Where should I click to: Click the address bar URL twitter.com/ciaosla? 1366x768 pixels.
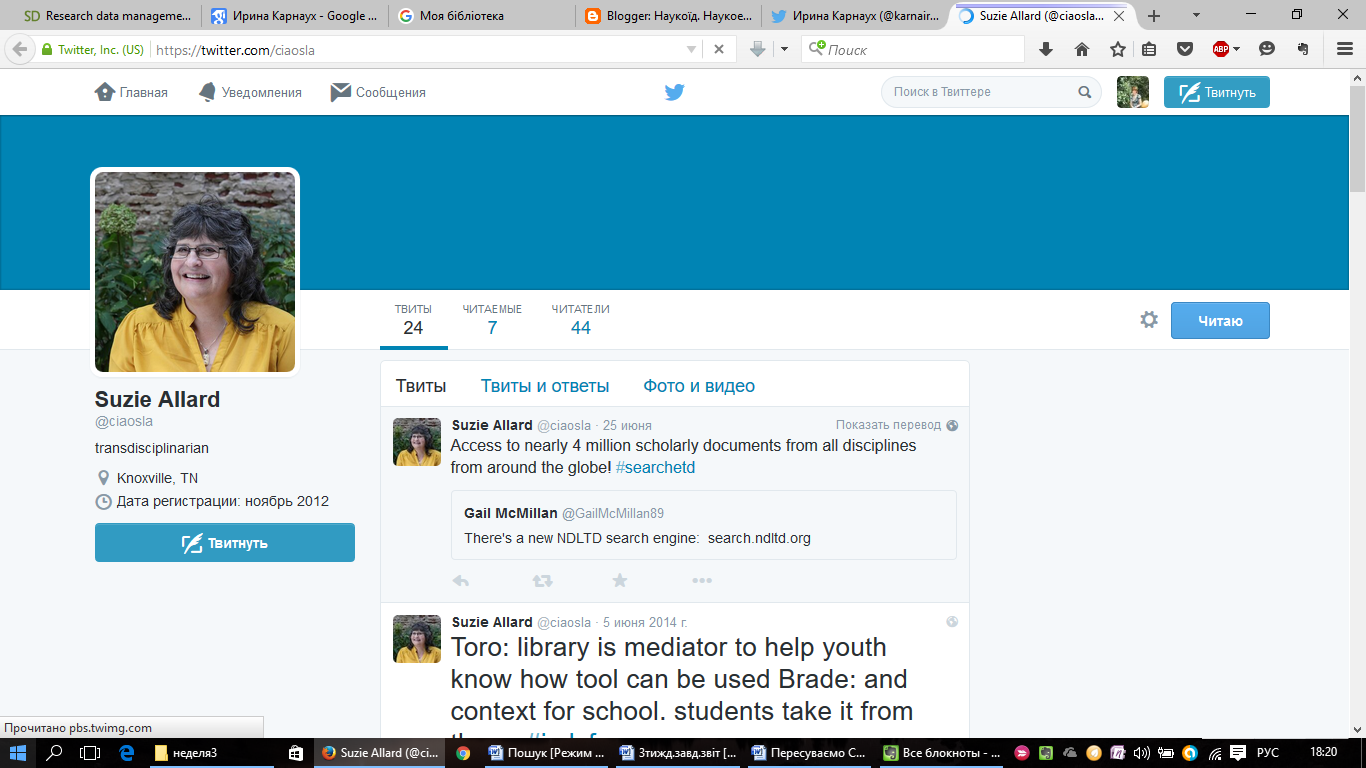(235, 49)
